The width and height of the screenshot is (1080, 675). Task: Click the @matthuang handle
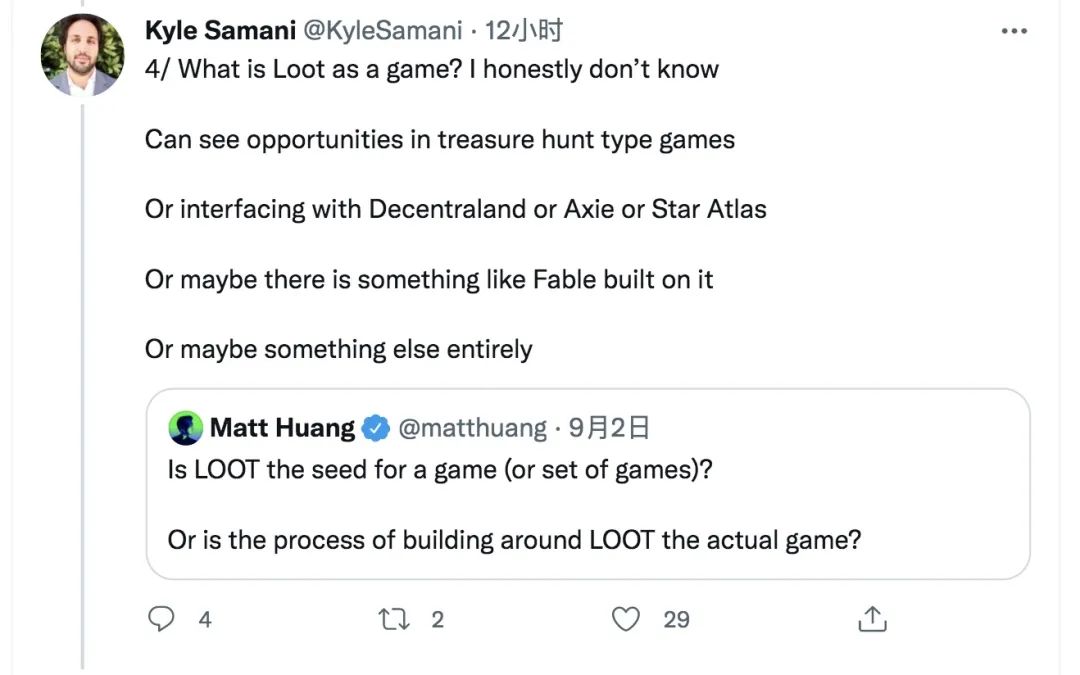click(x=472, y=429)
